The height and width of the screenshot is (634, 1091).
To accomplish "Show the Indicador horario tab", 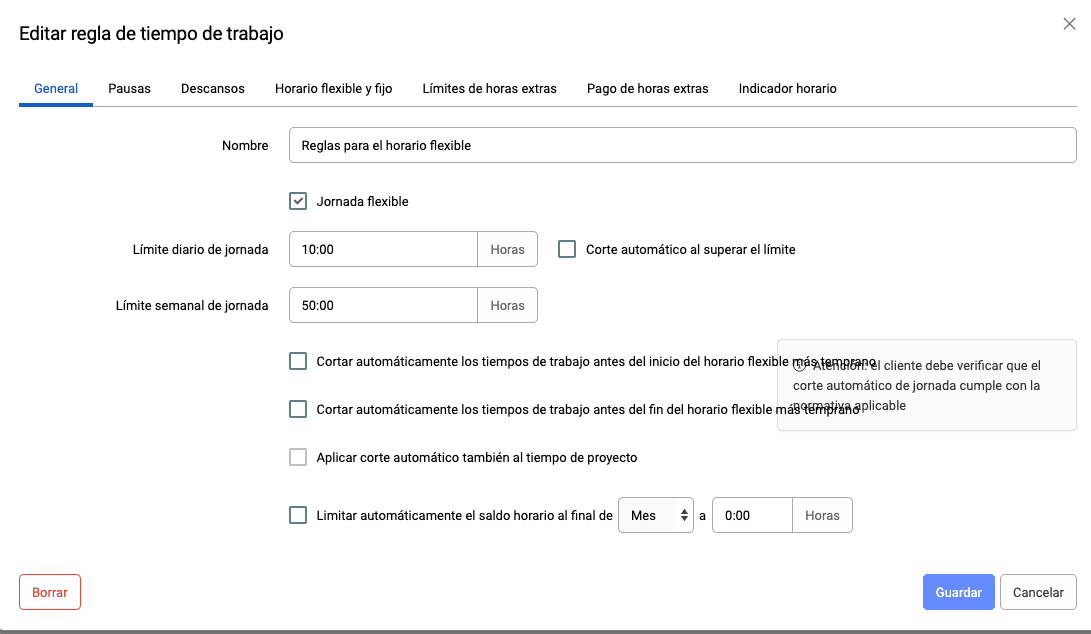I will coord(787,88).
